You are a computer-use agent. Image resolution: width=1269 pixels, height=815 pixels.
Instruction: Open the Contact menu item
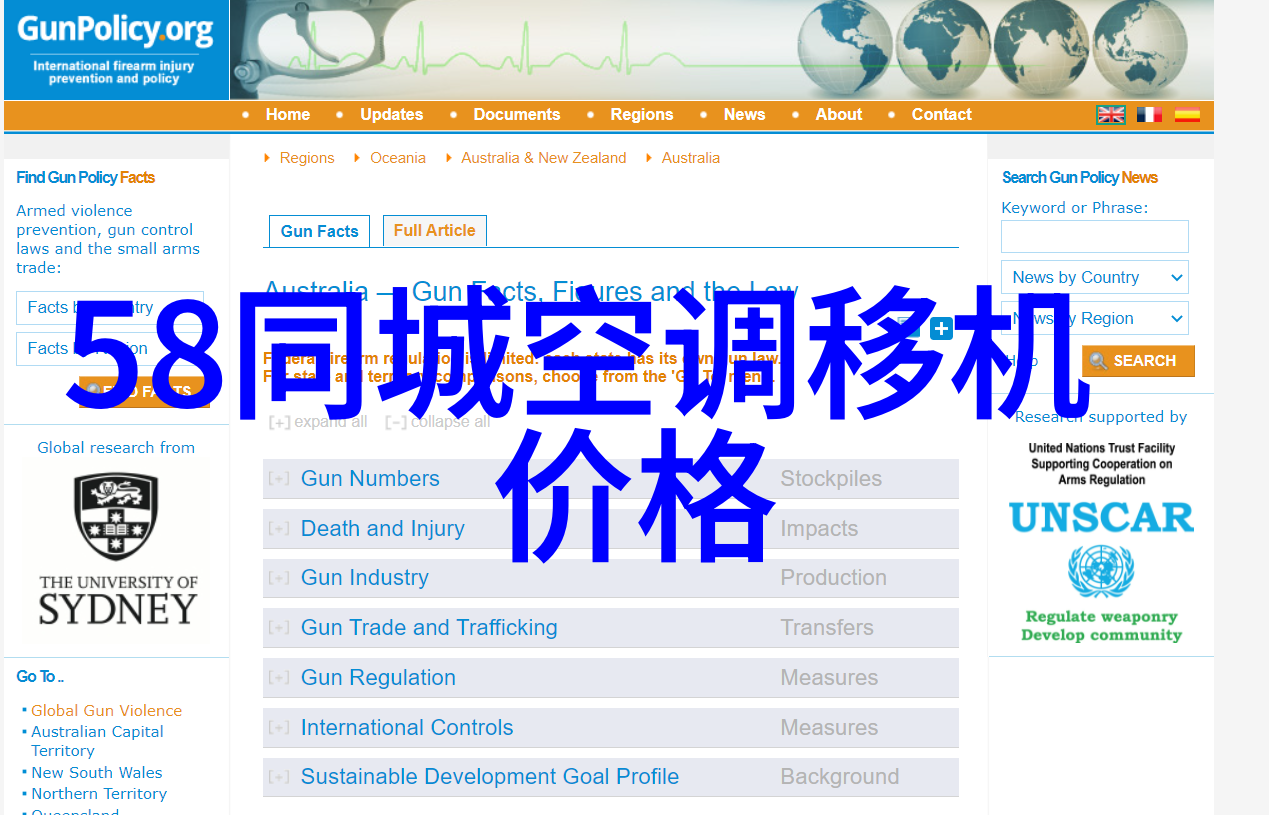tap(942, 115)
